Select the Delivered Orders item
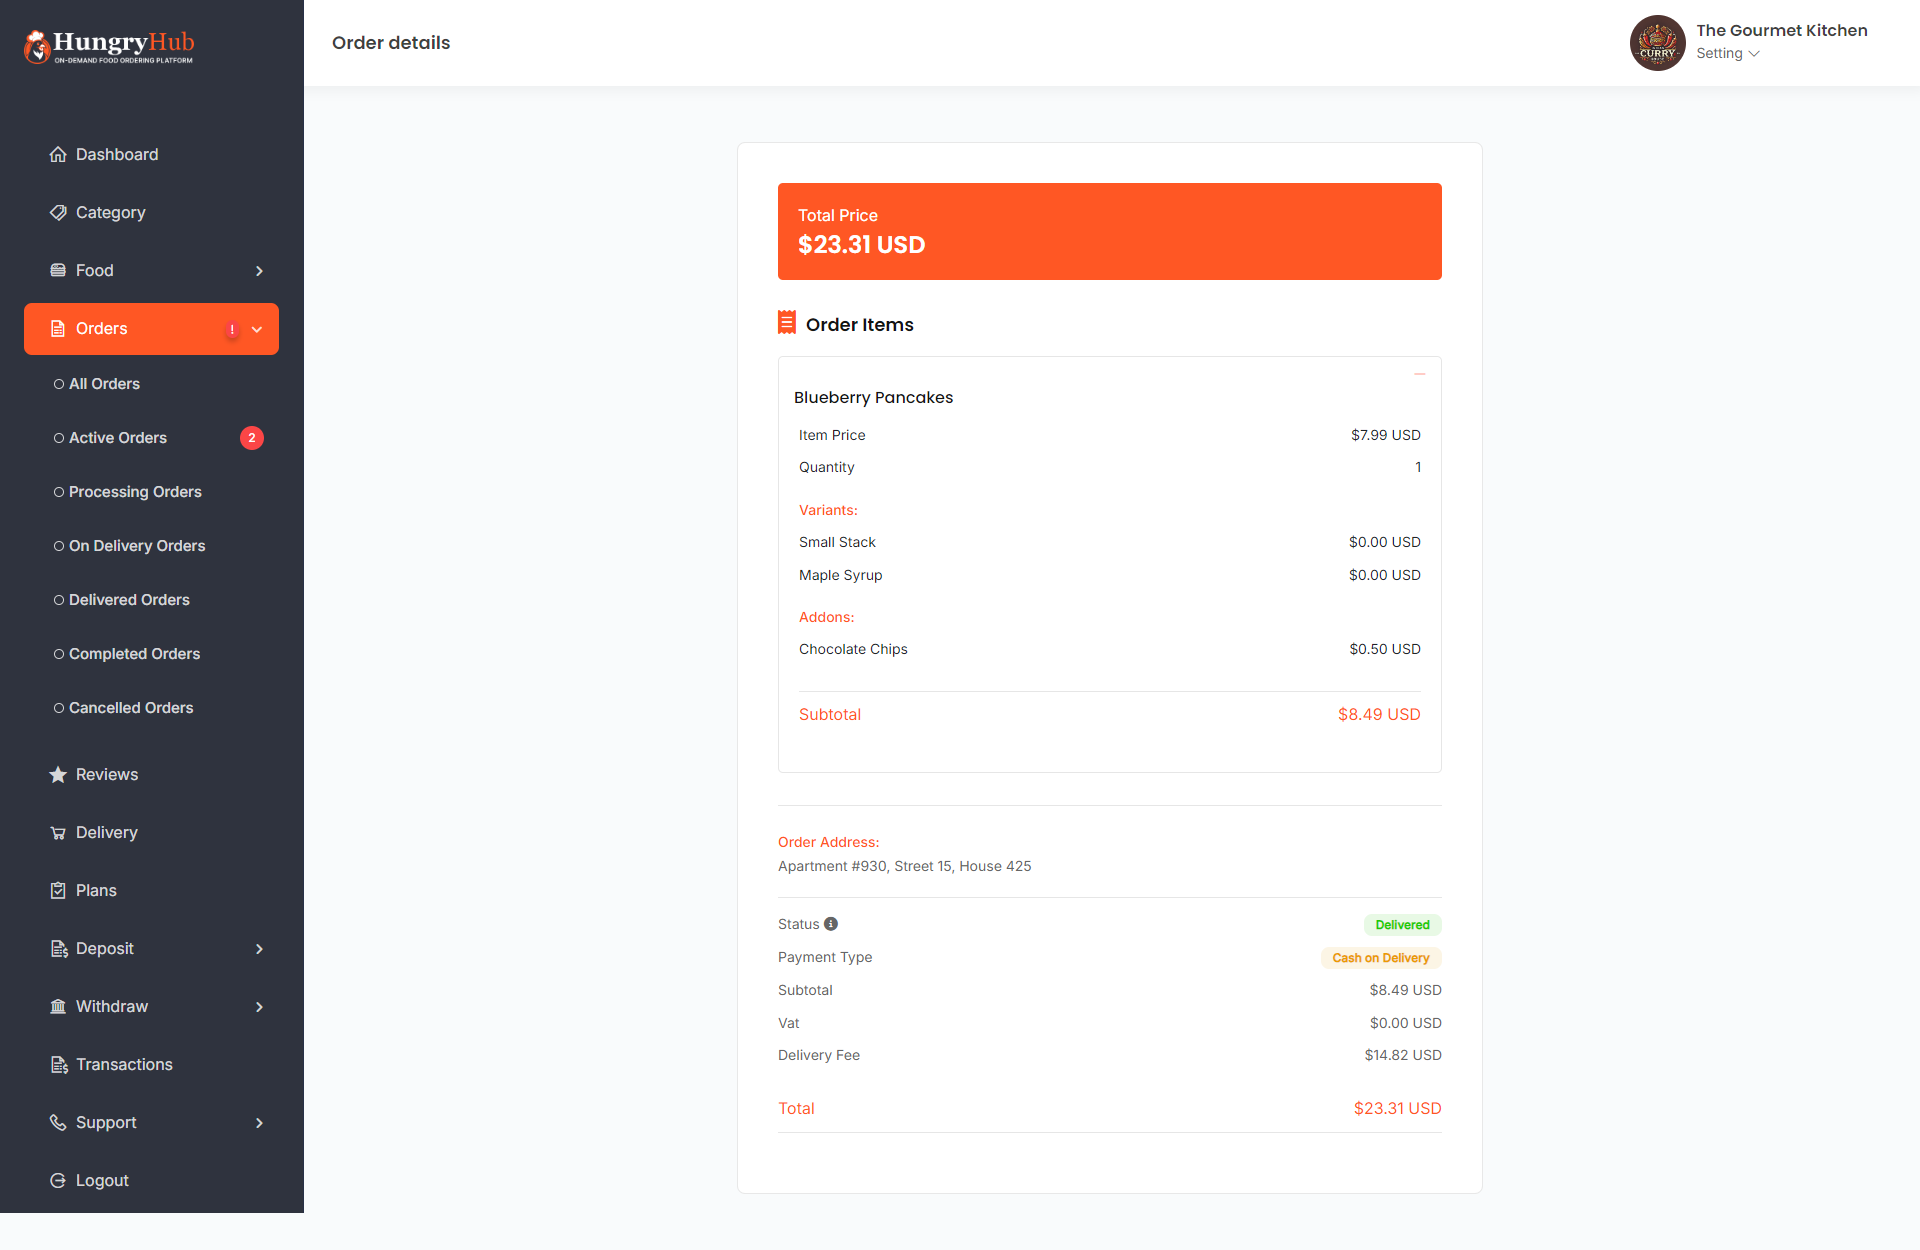The image size is (1920, 1250). click(x=129, y=599)
